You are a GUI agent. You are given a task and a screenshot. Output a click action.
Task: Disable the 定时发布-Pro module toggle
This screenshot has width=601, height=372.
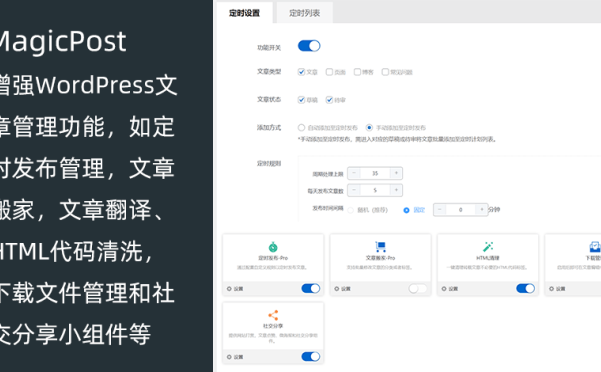pos(310,288)
